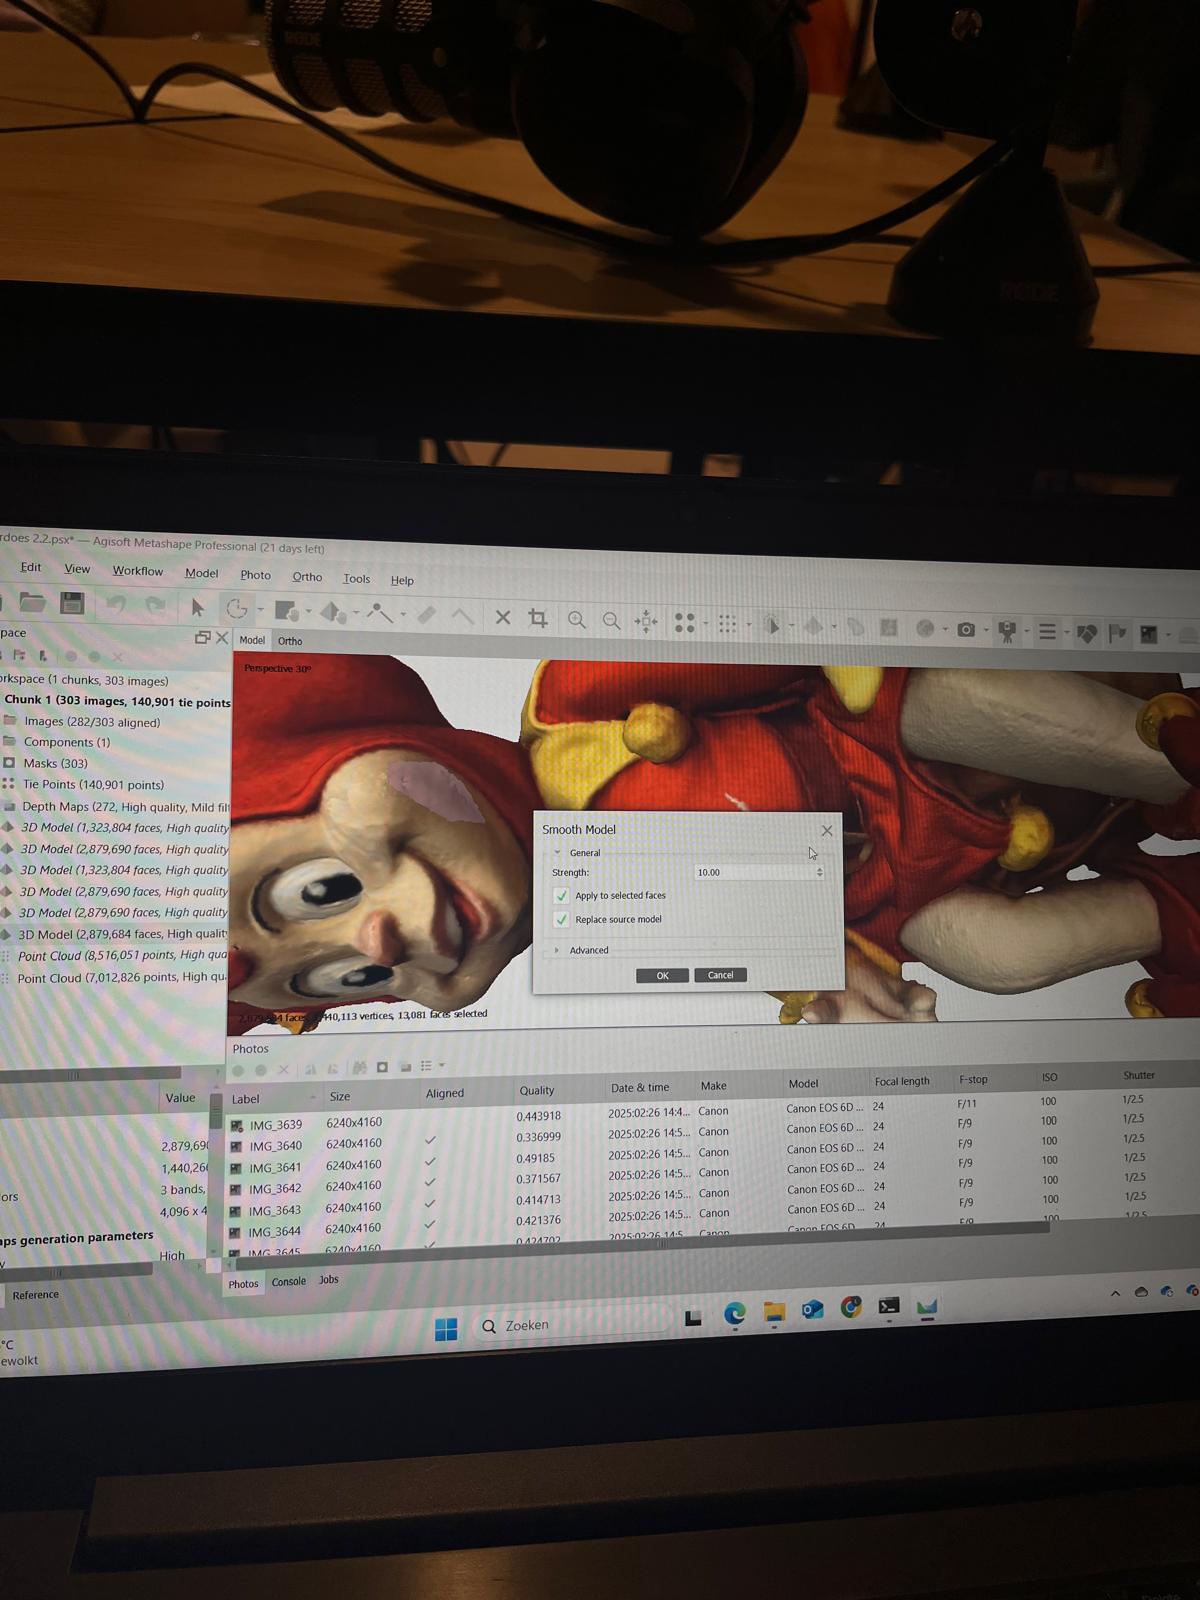Click the binoculars icon in the Photos toolbar
Viewport: 1200px width, 1600px height.
(x=359, y=1068)
